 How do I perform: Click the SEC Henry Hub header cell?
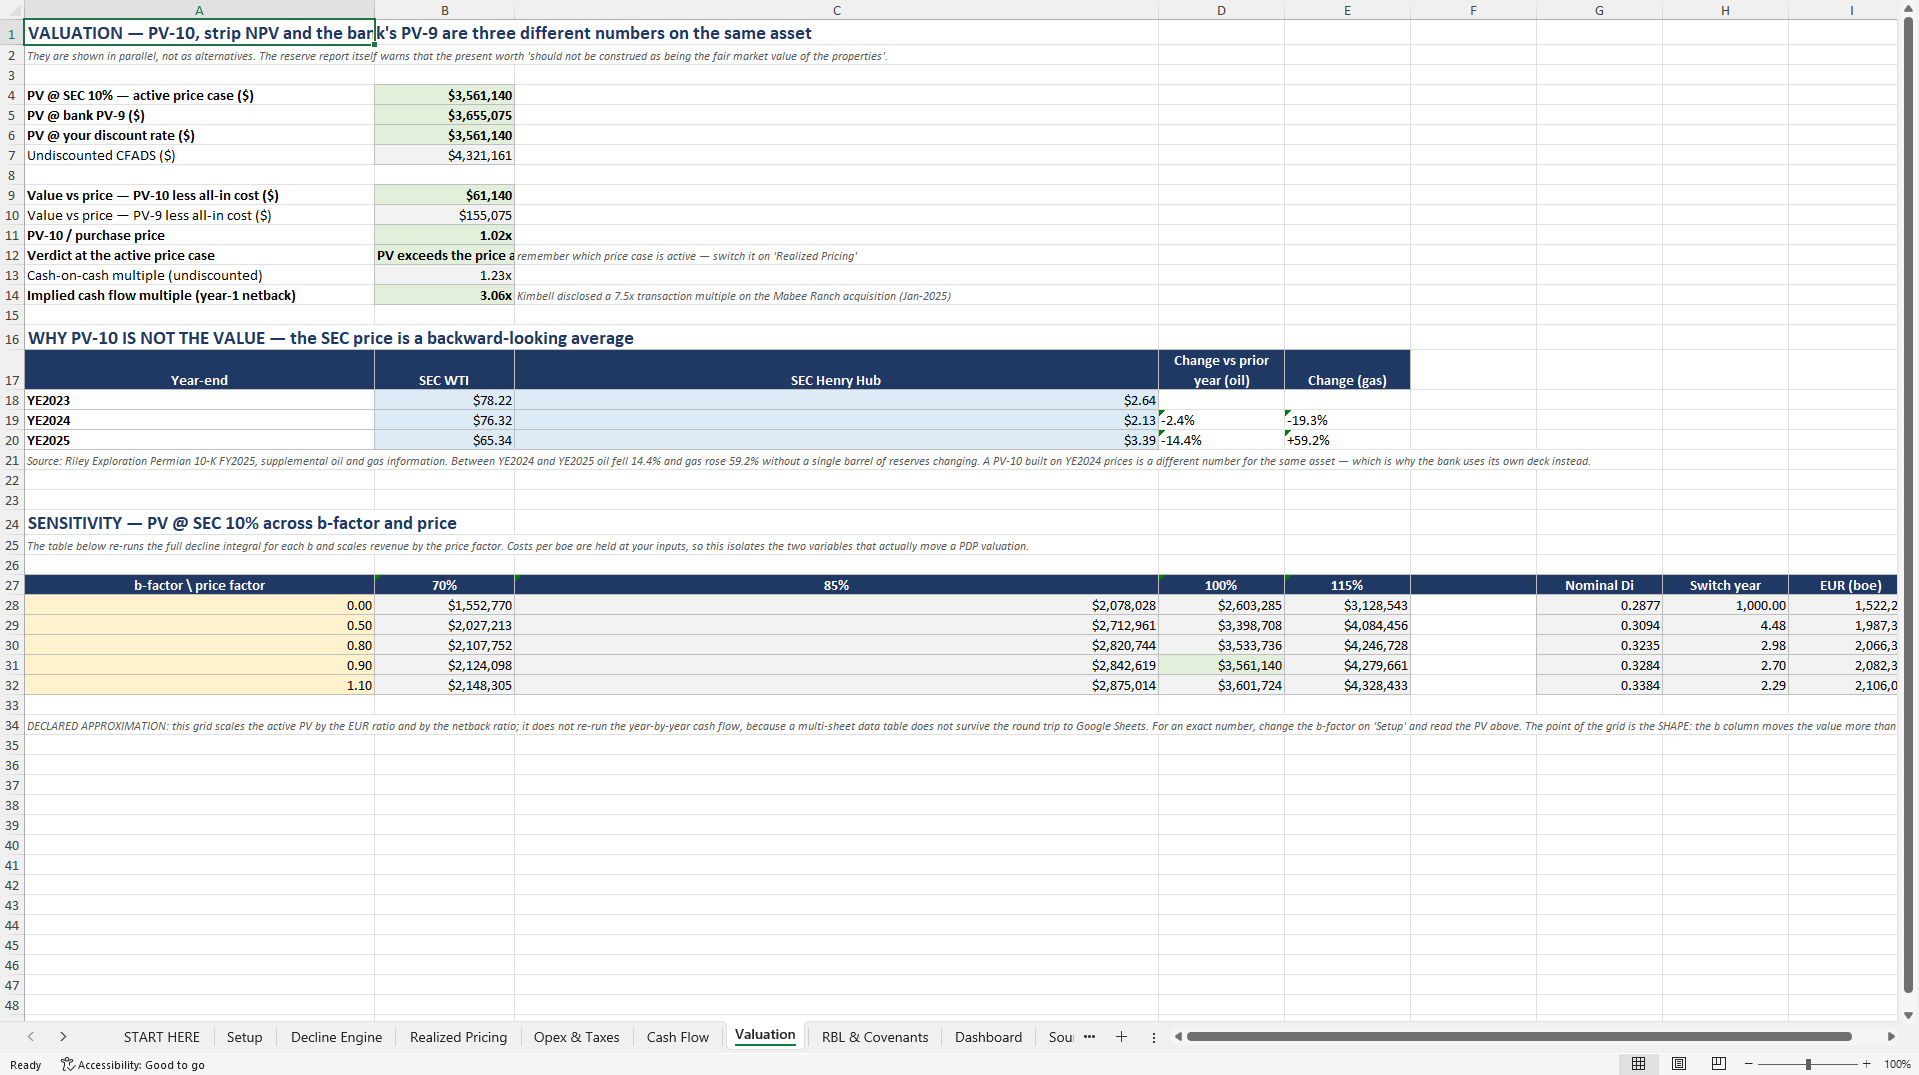click(836, 370)
